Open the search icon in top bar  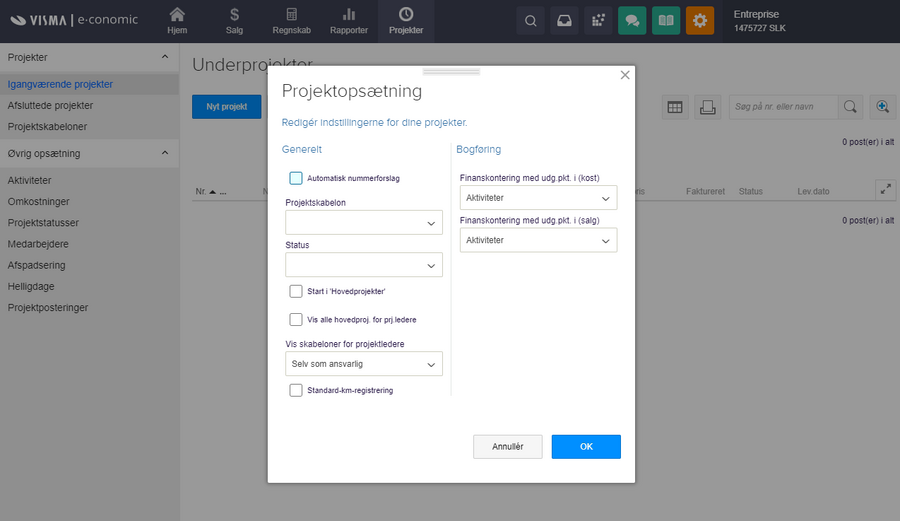click(x=531, y=20)
